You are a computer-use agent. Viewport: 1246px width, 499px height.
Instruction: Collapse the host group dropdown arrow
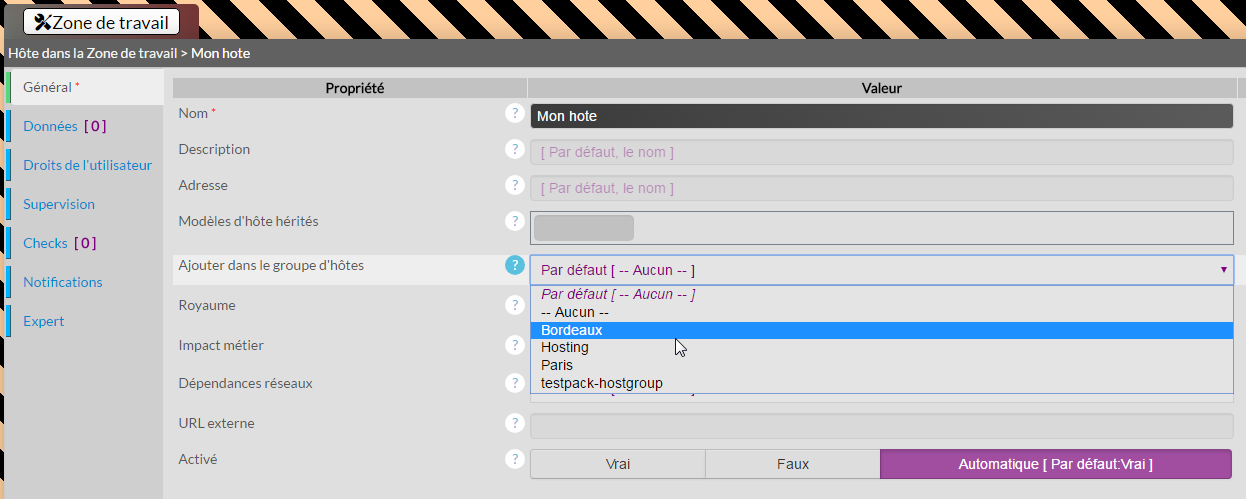(x=1223, y=270)
